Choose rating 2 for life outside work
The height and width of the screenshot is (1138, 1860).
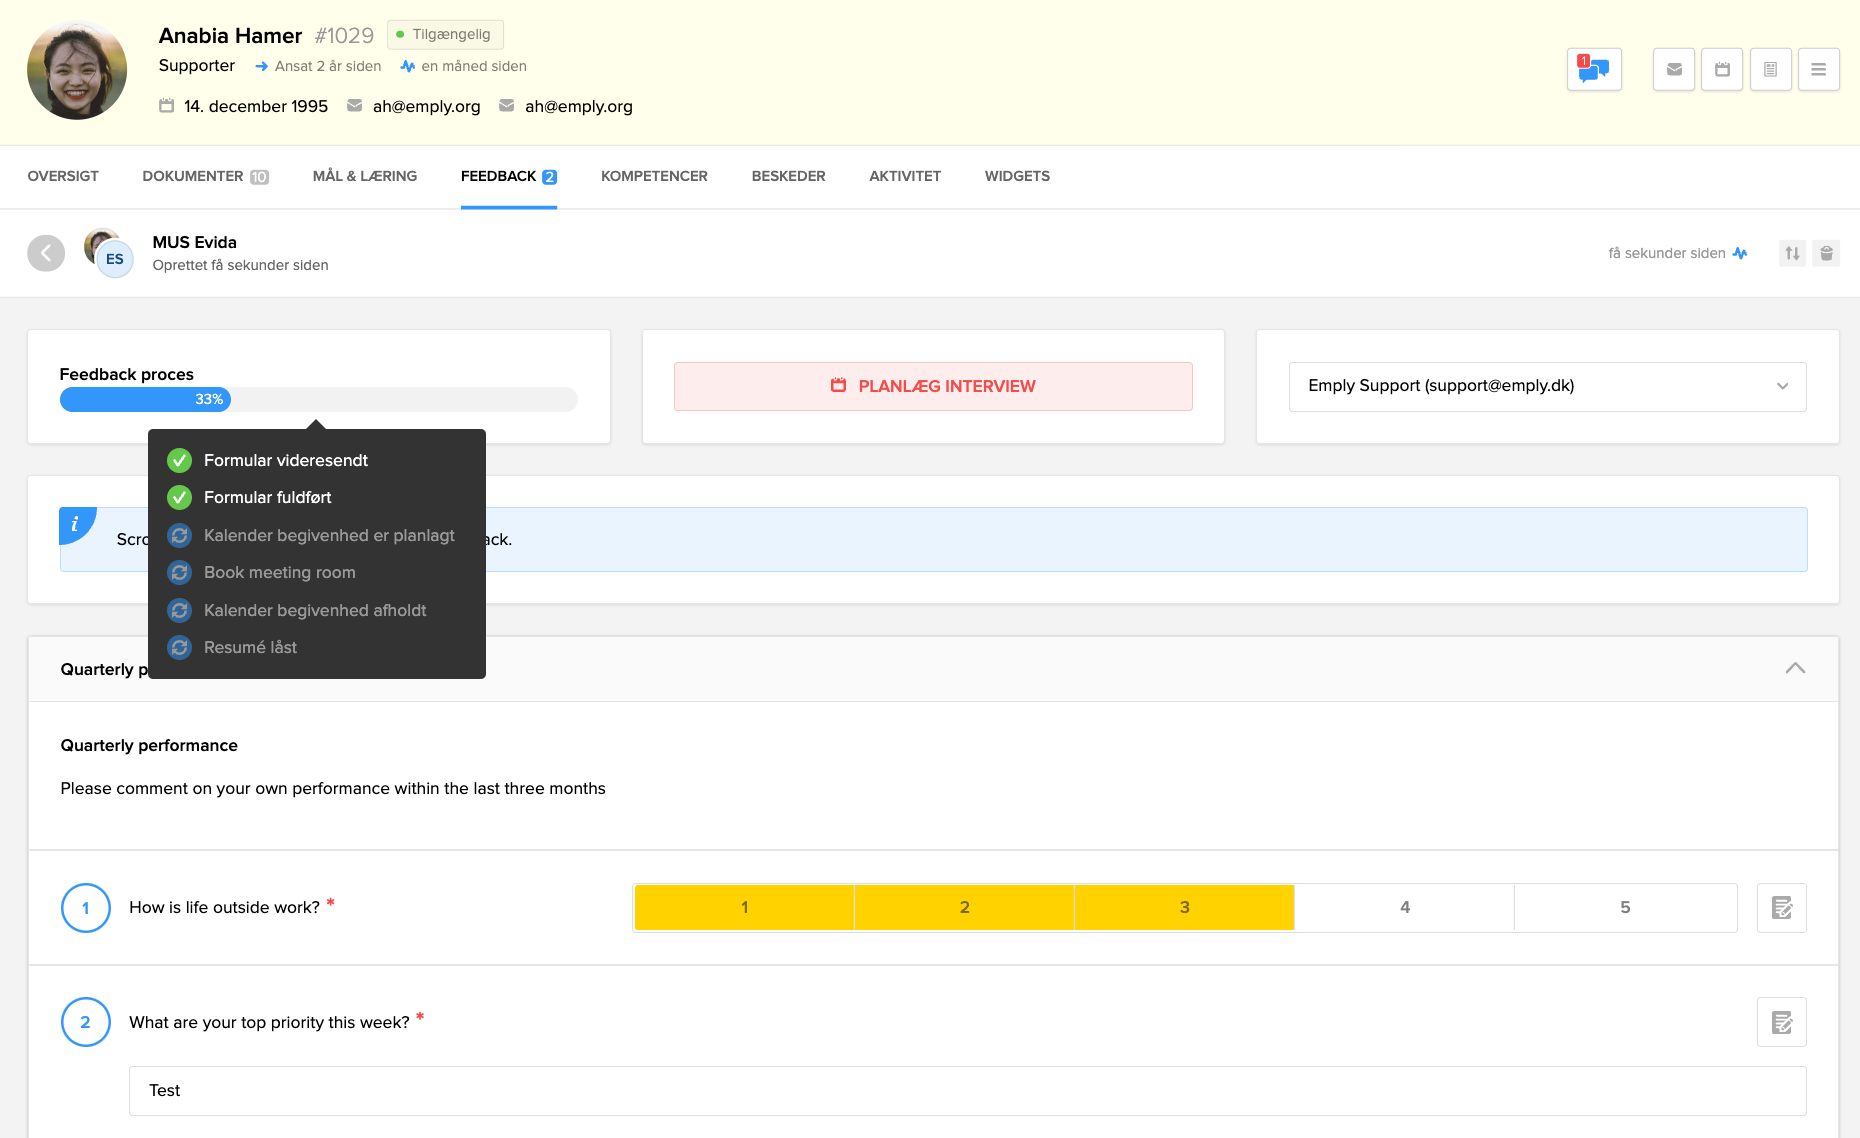tap(964, 908)
